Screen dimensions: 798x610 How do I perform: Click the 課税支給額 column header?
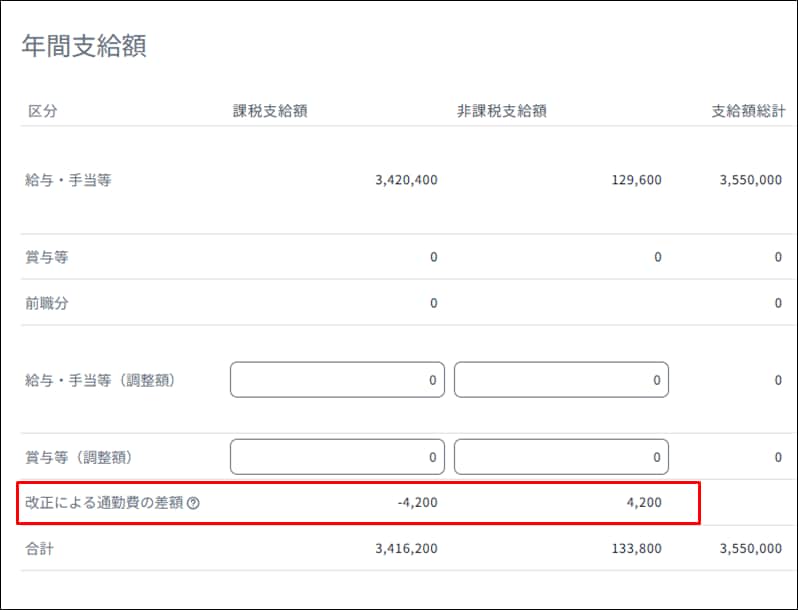pos(270,111)
